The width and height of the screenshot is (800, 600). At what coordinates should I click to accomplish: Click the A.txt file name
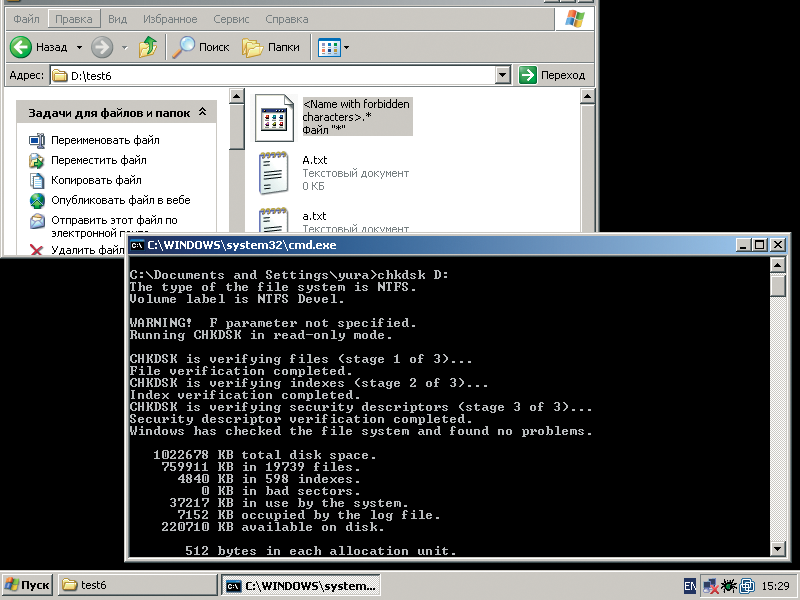point(315,160)
